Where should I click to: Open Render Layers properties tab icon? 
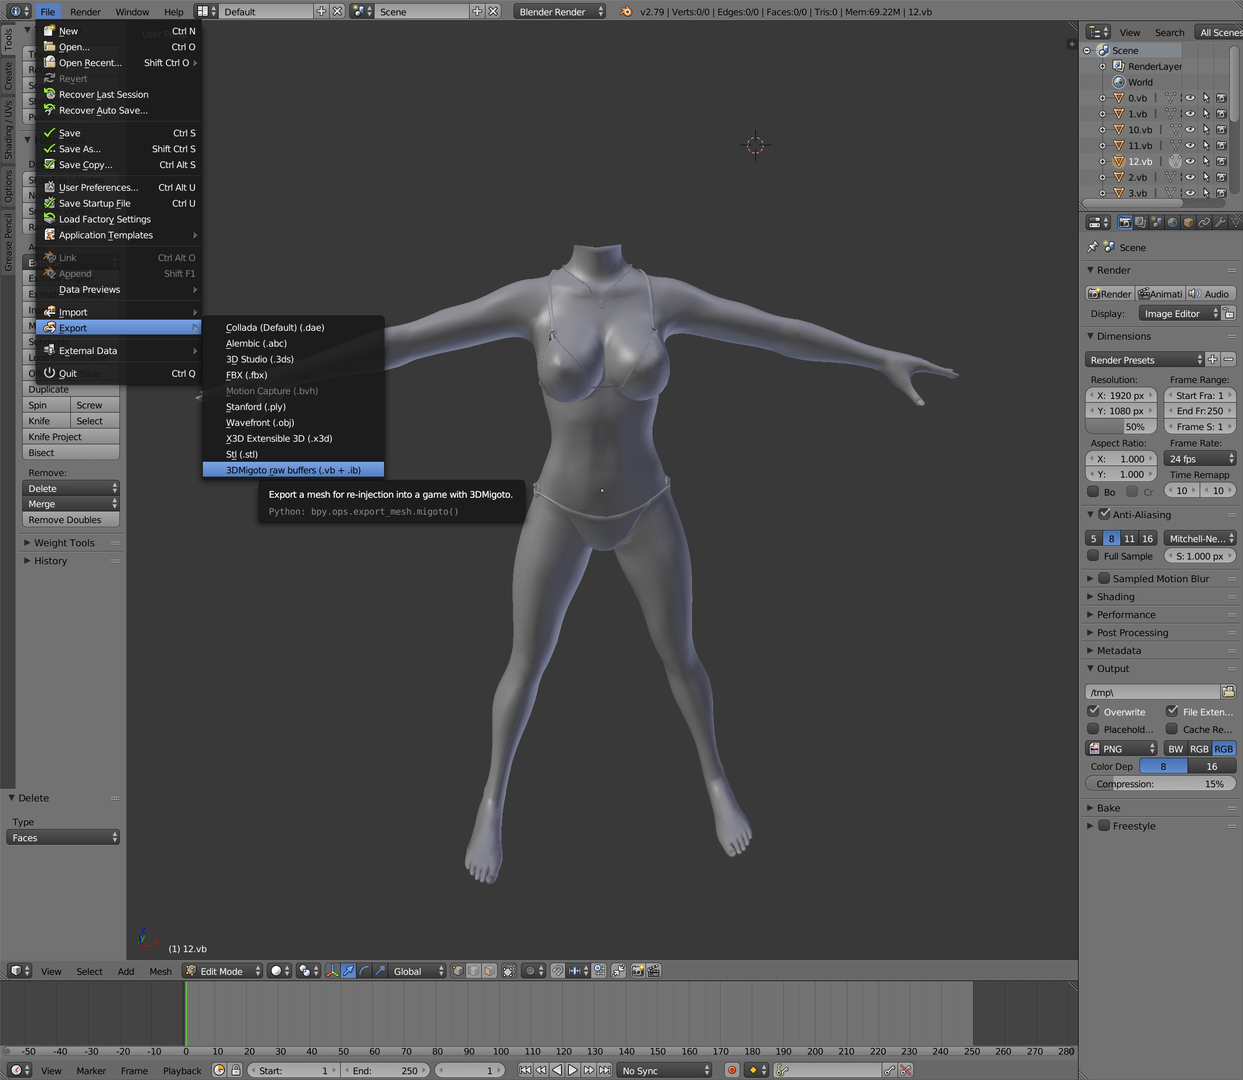[1141, 222]
